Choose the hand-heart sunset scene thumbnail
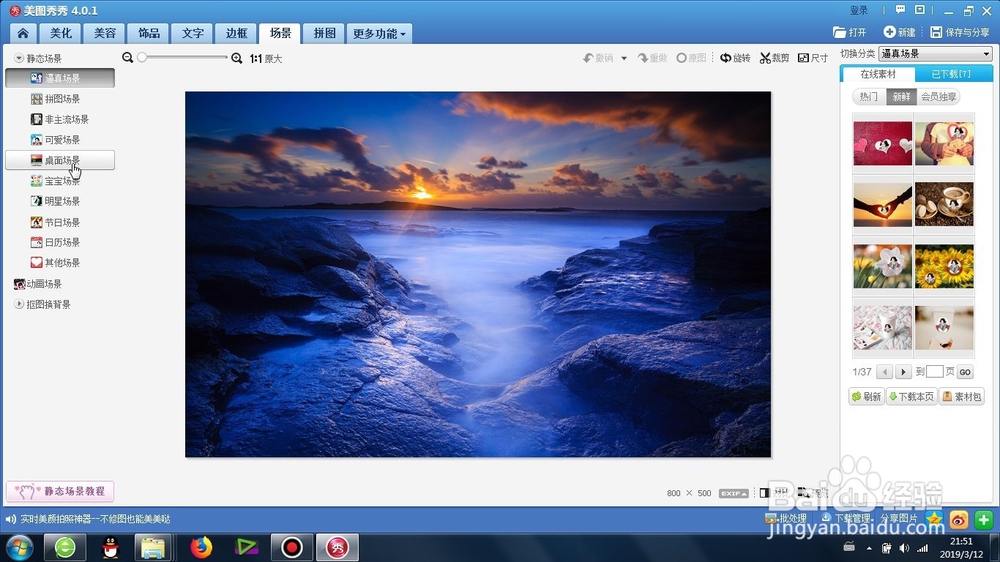1000x562 pixels. [x=883, y=205]
